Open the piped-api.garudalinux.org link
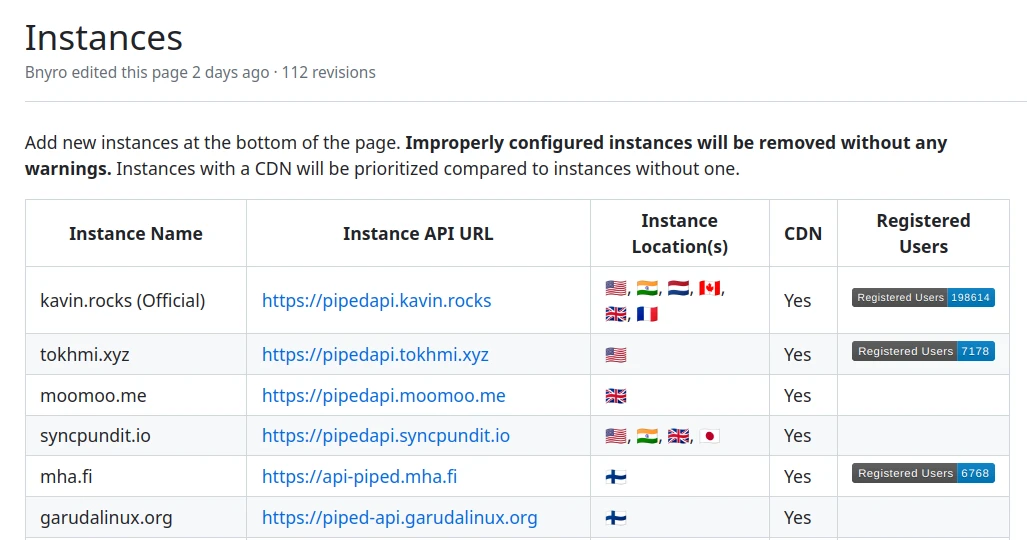This screenshot has height=540, width=1027. pos(399,518)
